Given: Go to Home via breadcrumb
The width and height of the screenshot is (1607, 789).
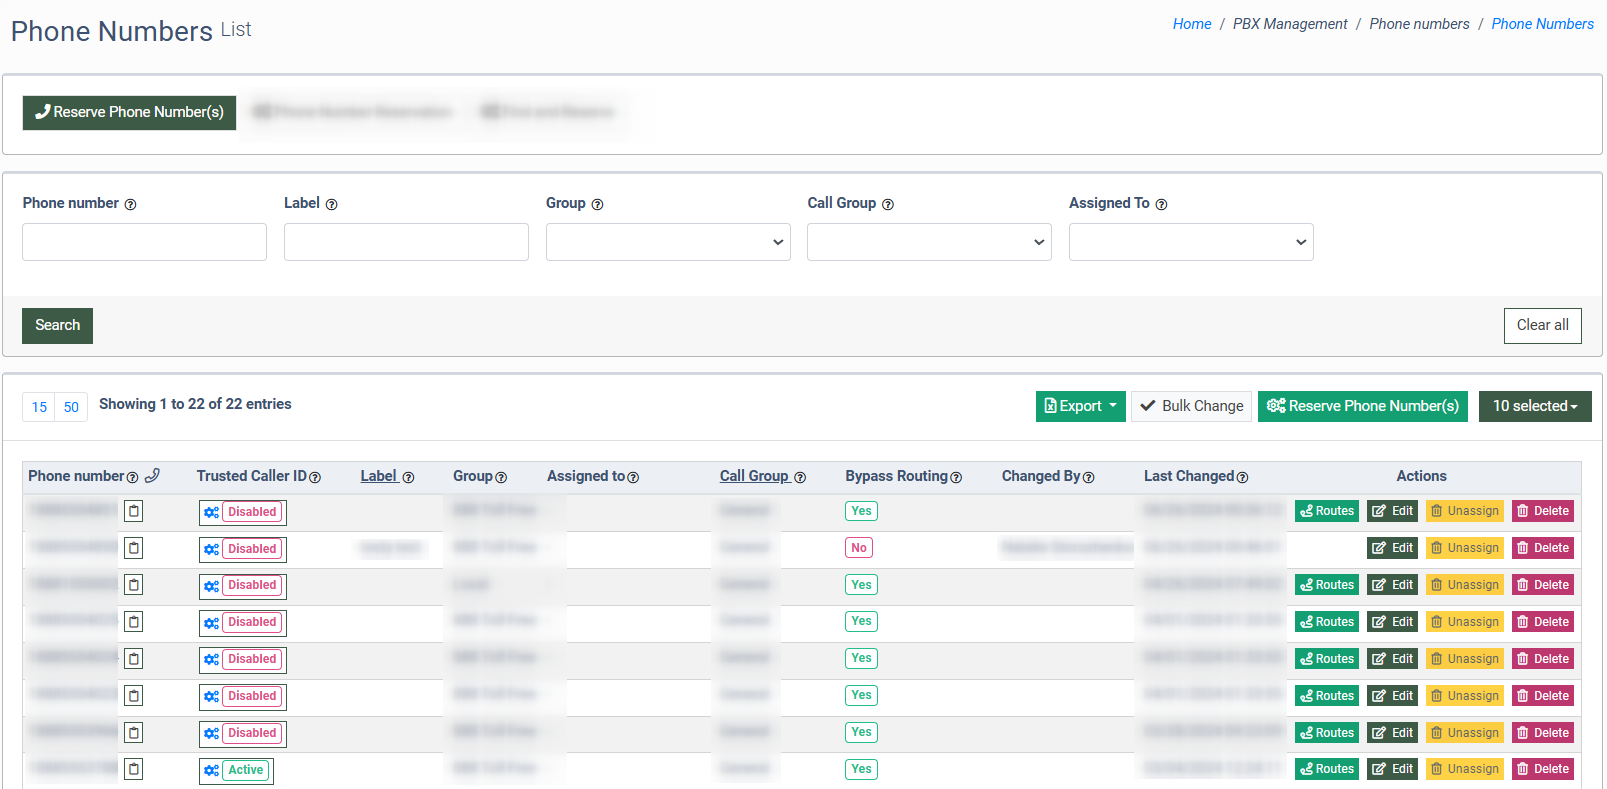Looking at the screenshot, I should [x=1191, y=24].
